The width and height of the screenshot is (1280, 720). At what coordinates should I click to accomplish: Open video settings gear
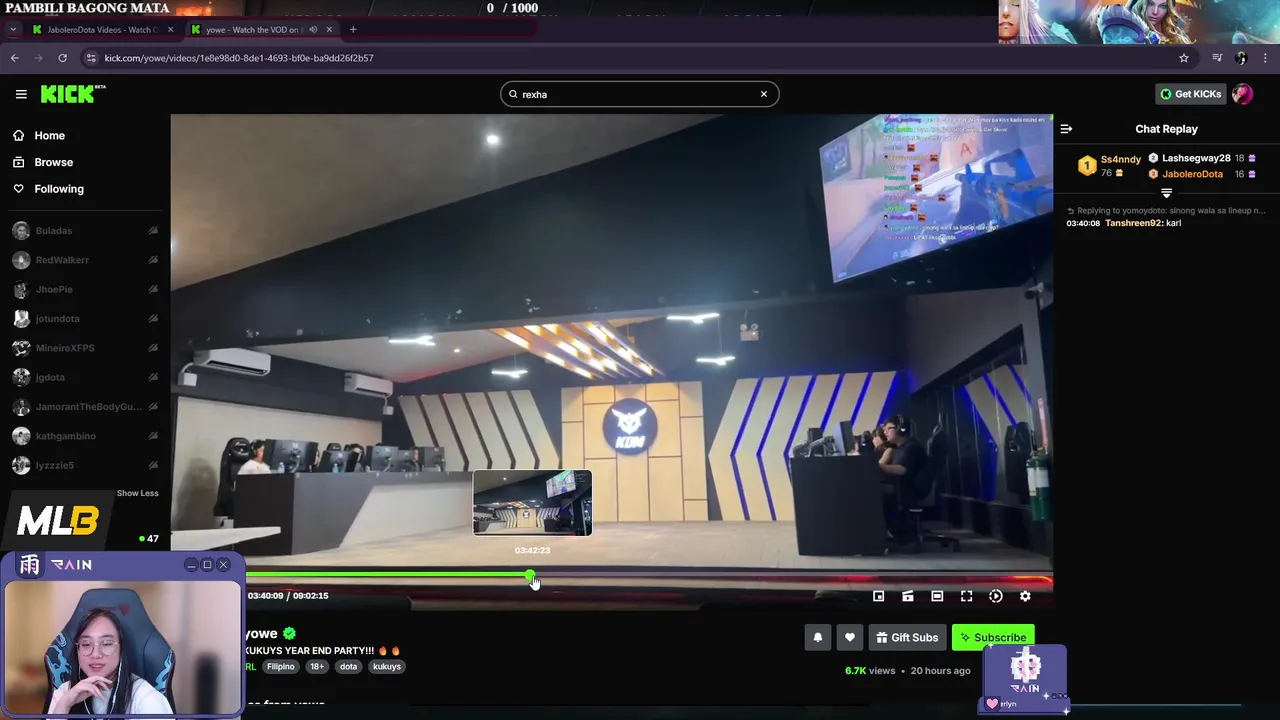click(1025, 596)
